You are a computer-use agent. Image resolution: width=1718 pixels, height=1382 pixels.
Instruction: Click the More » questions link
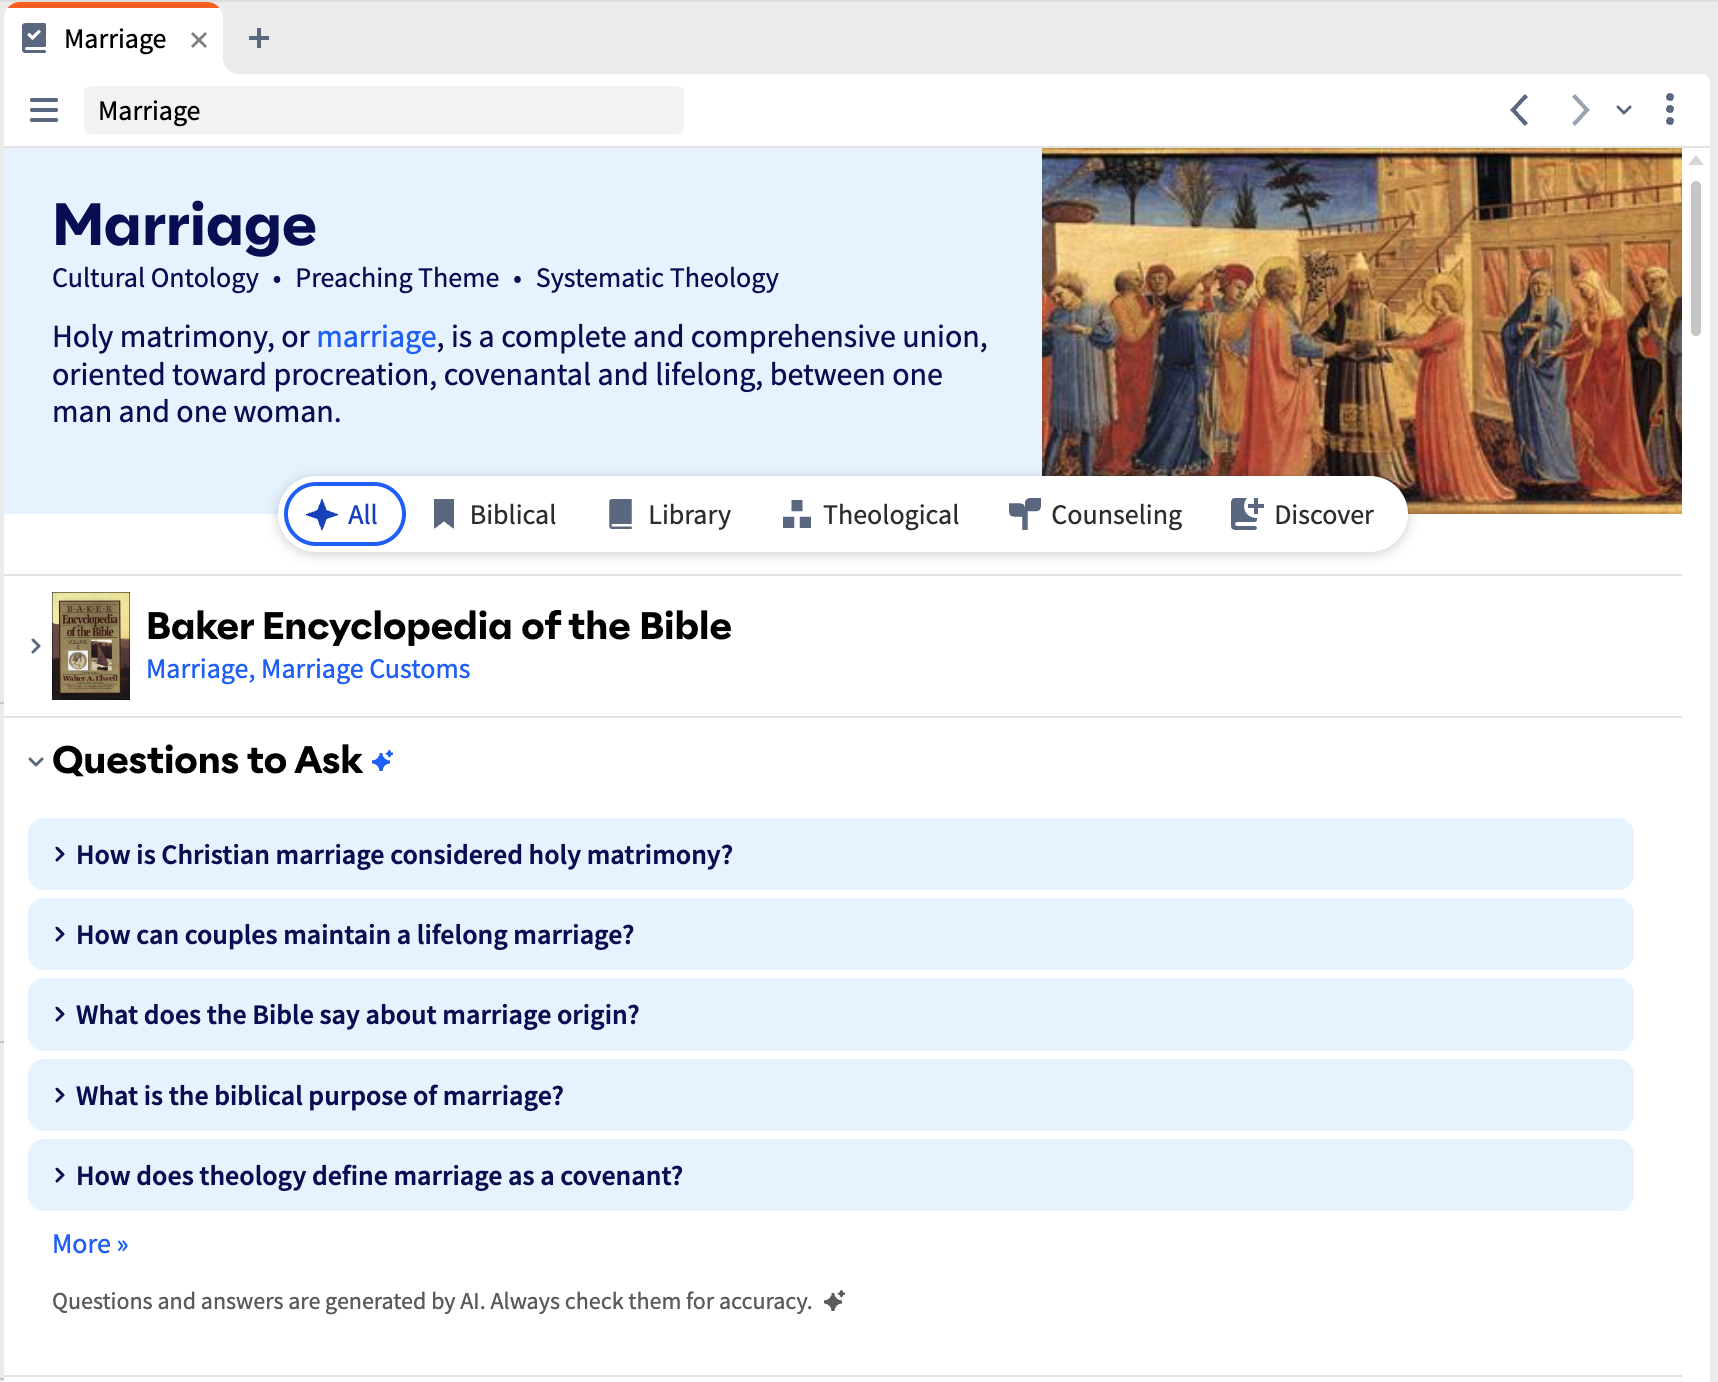coord(91,1244)
